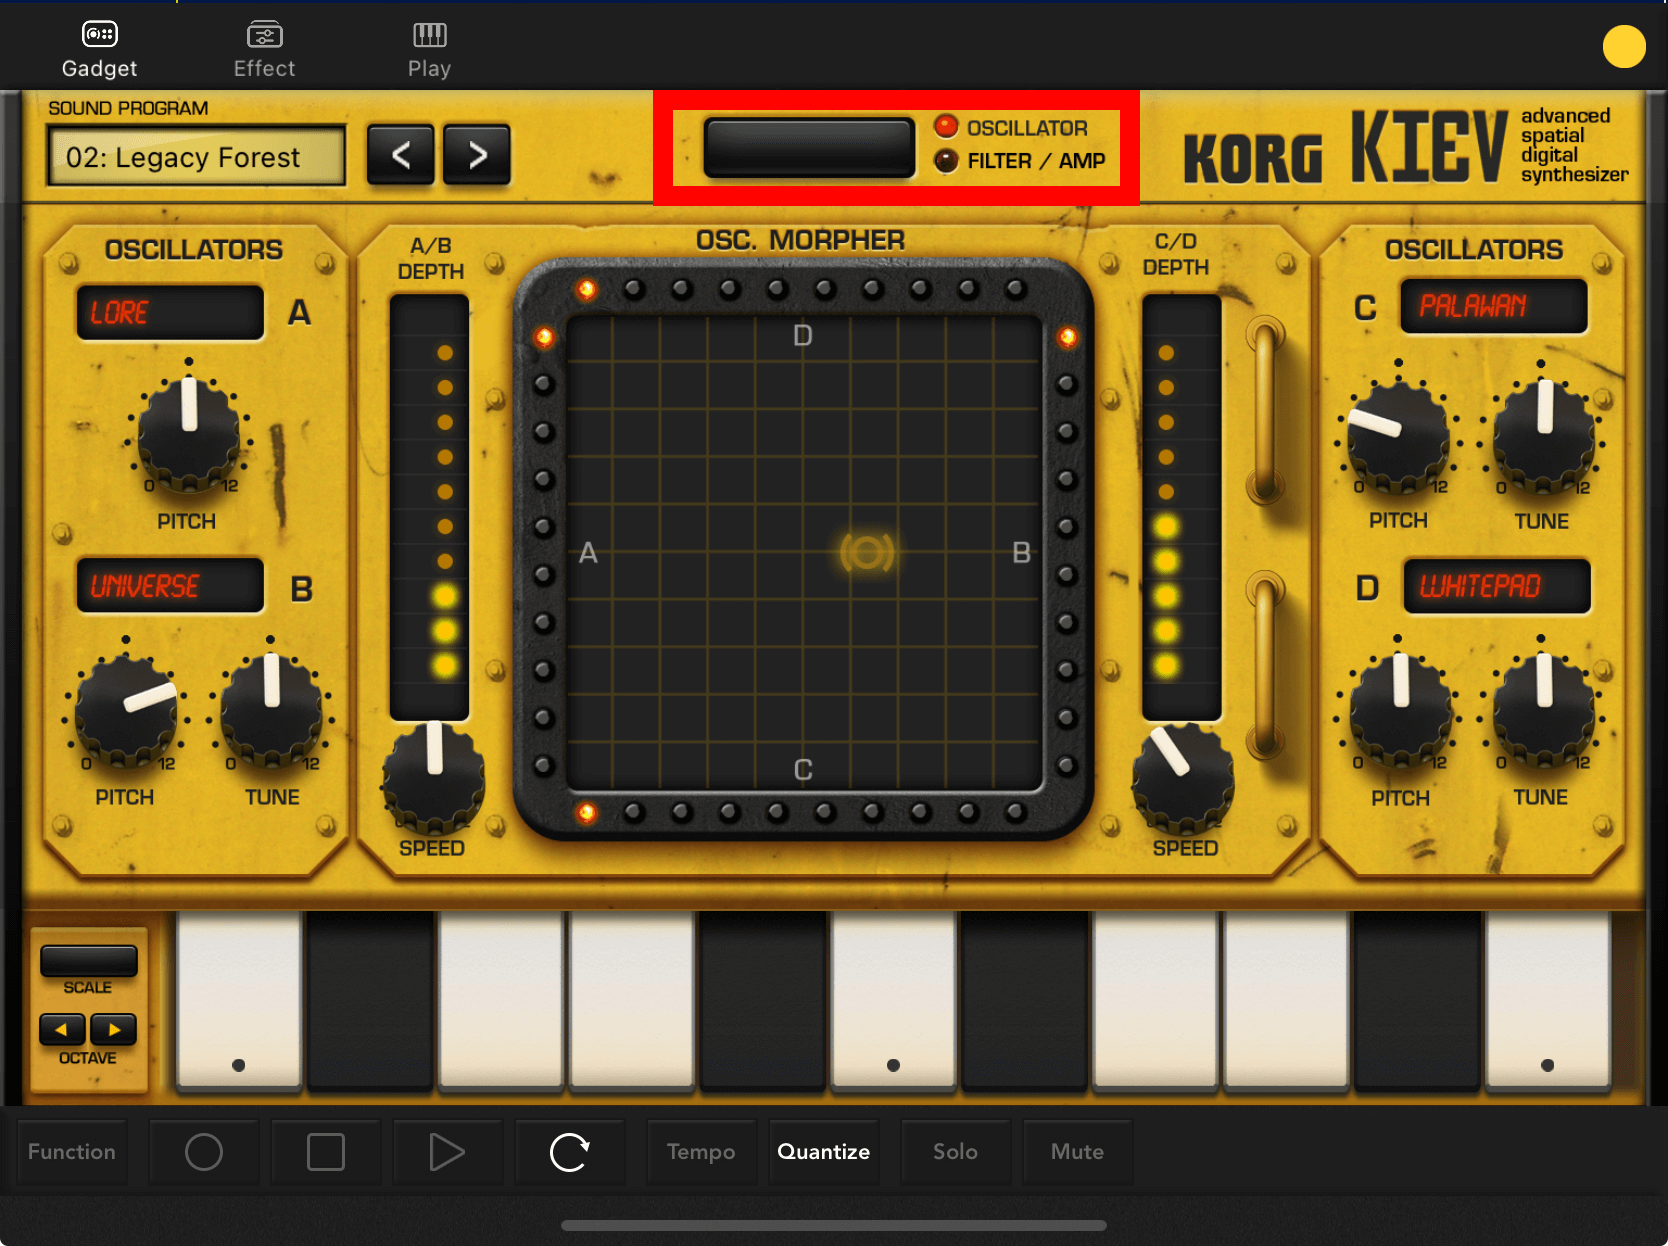Play the middle white key with dot
Viewport: 1668px width, 1246px height.
[893, 999]
